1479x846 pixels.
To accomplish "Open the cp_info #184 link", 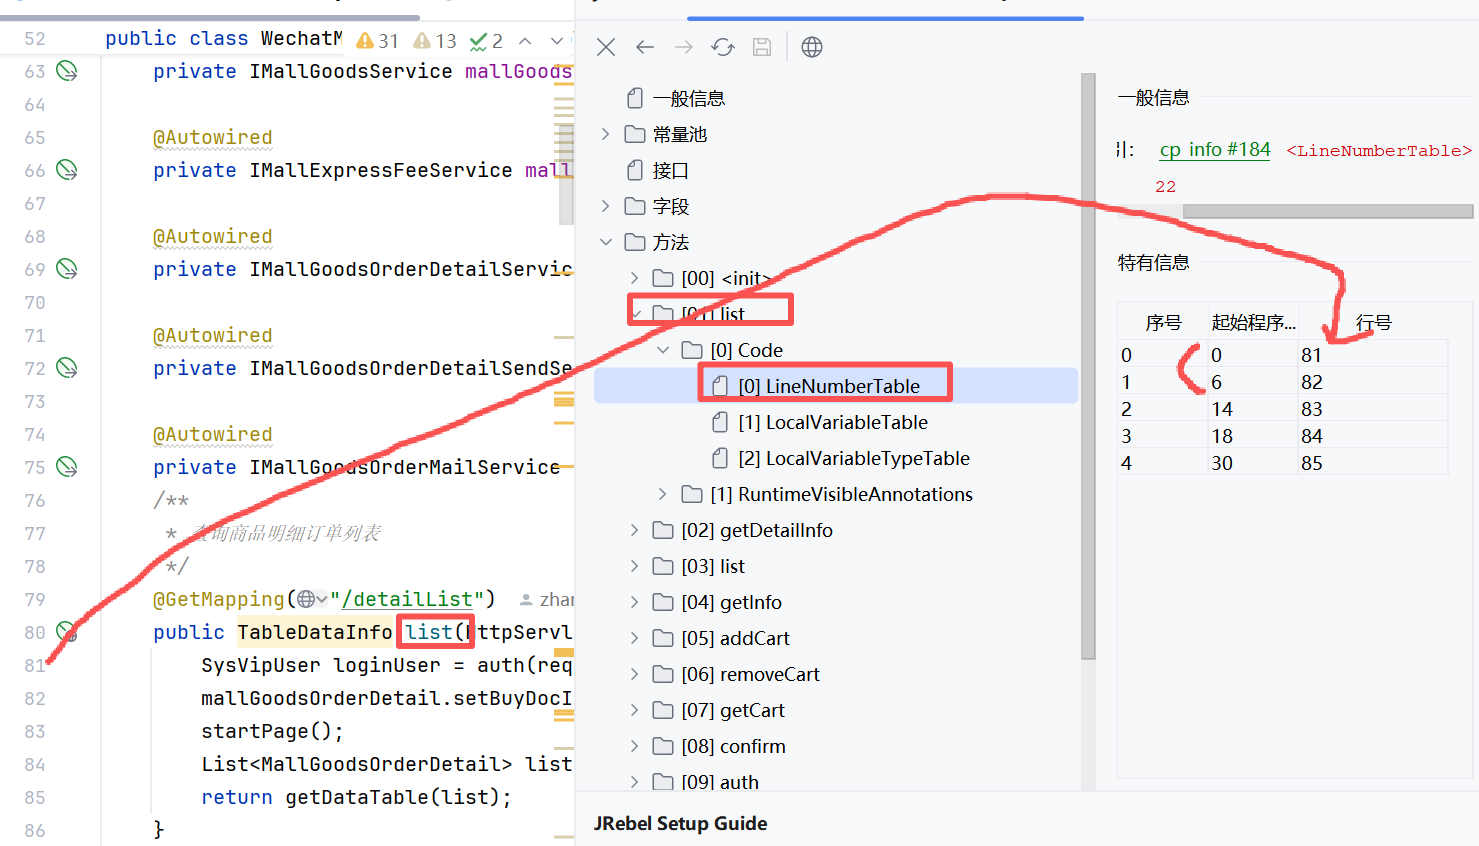I will (x=1214, y=150).
